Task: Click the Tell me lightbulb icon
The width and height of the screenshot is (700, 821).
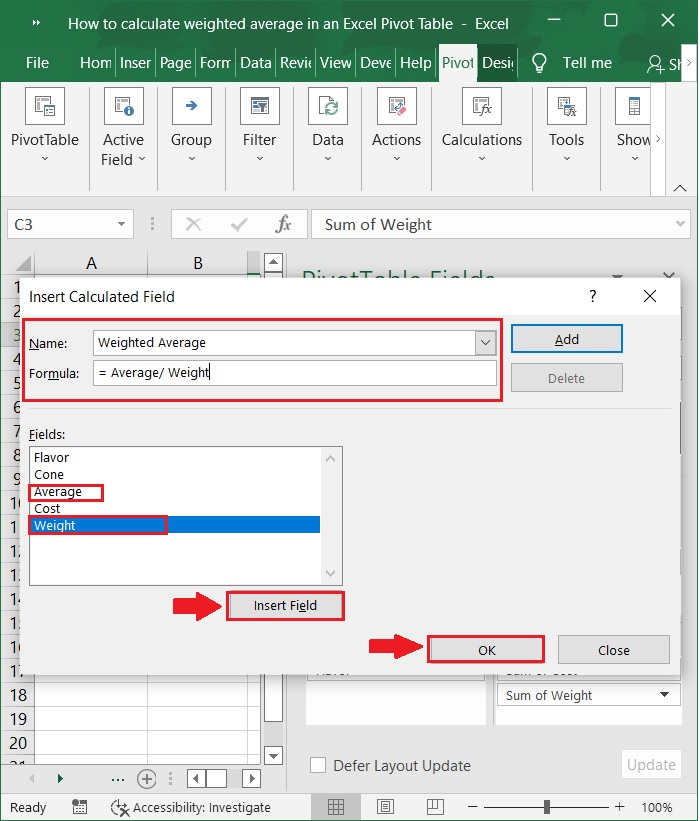Action: (539, 63)
